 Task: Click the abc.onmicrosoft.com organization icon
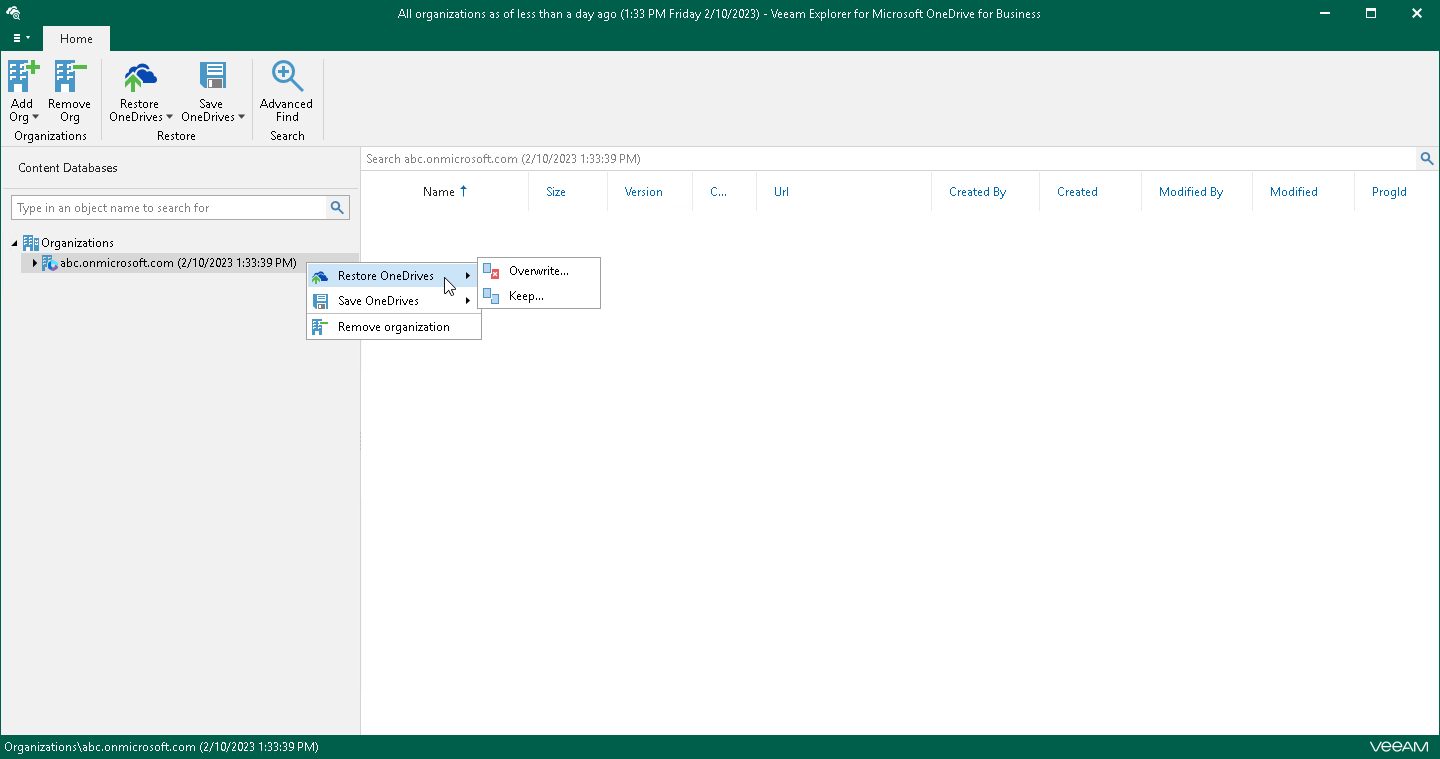click(x=50, y=263)
